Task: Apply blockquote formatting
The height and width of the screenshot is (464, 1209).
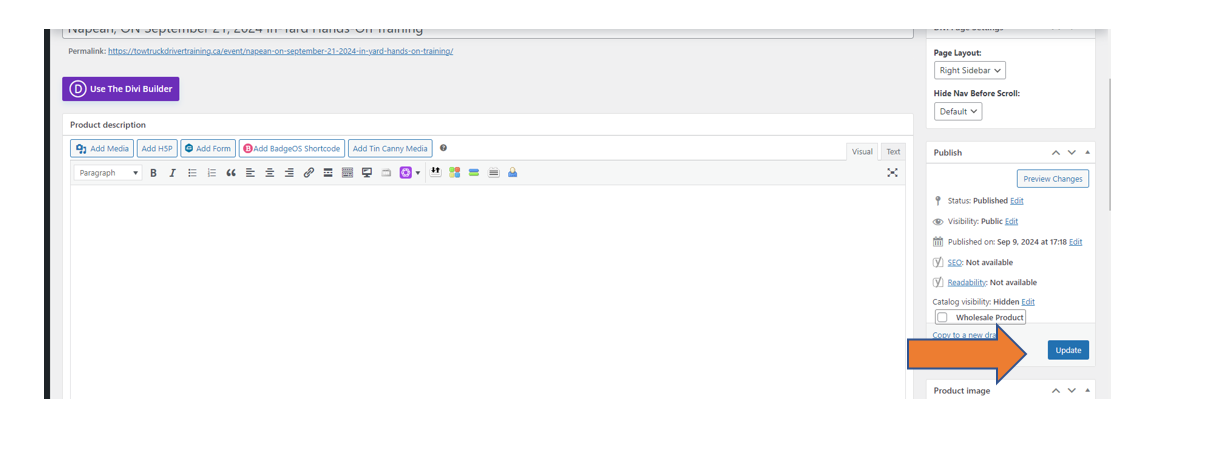Action: point(230,173)
